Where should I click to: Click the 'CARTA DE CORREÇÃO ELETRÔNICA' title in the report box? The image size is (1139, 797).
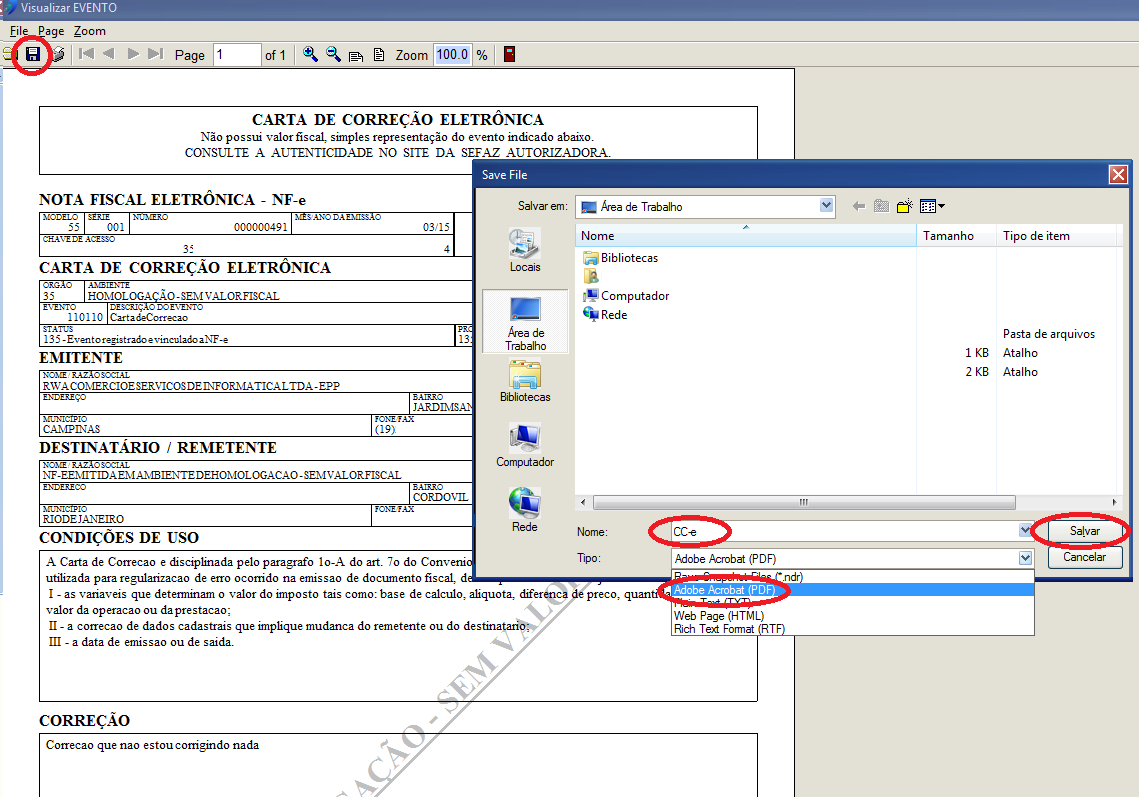(398, 119)
